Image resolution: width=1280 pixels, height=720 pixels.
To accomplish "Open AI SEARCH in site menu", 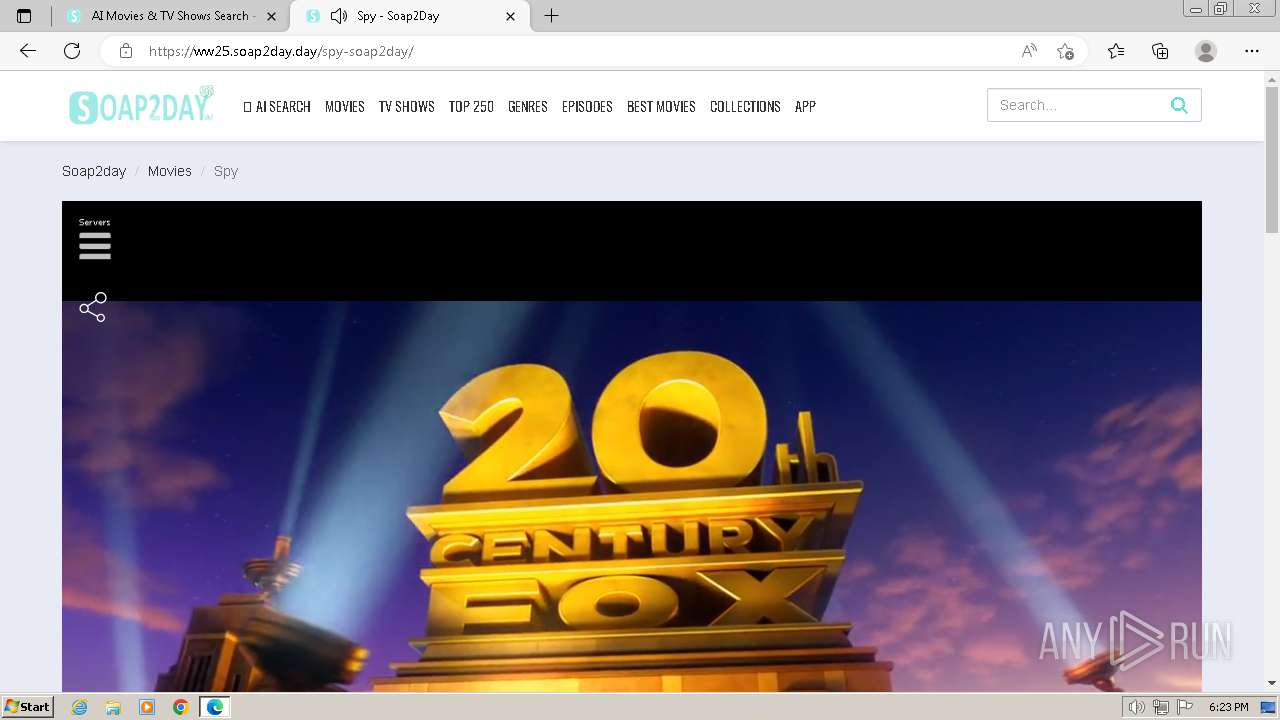I will (x=277, y=106).
